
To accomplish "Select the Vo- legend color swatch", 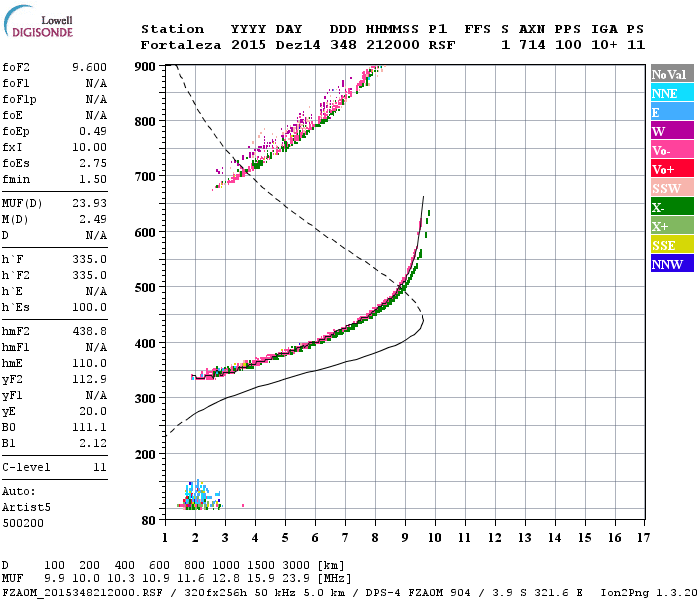I will [672, 150].
